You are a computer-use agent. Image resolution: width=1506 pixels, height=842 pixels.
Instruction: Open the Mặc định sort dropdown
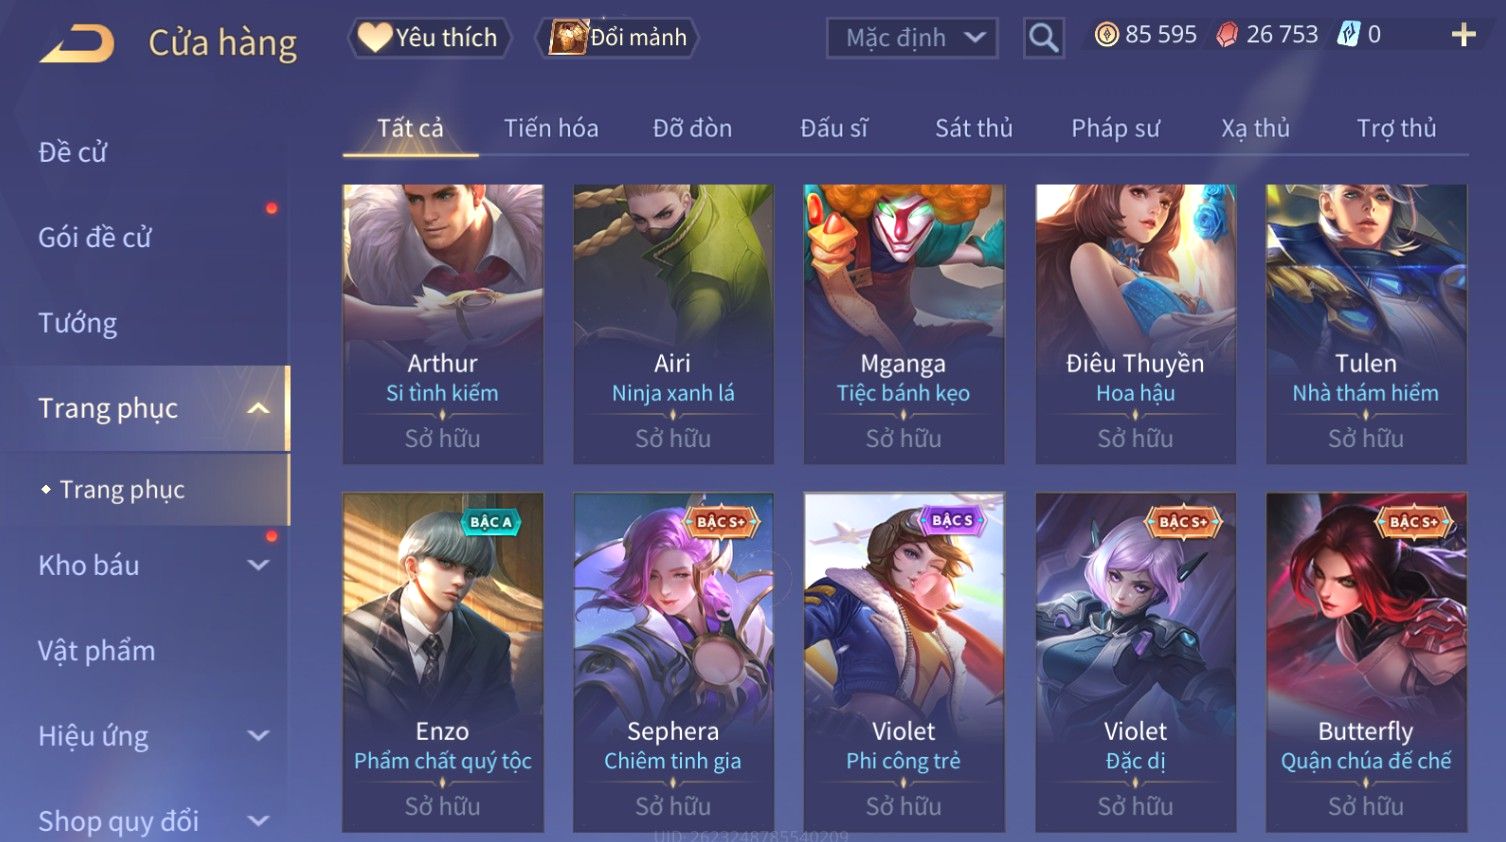coord(912,38)
